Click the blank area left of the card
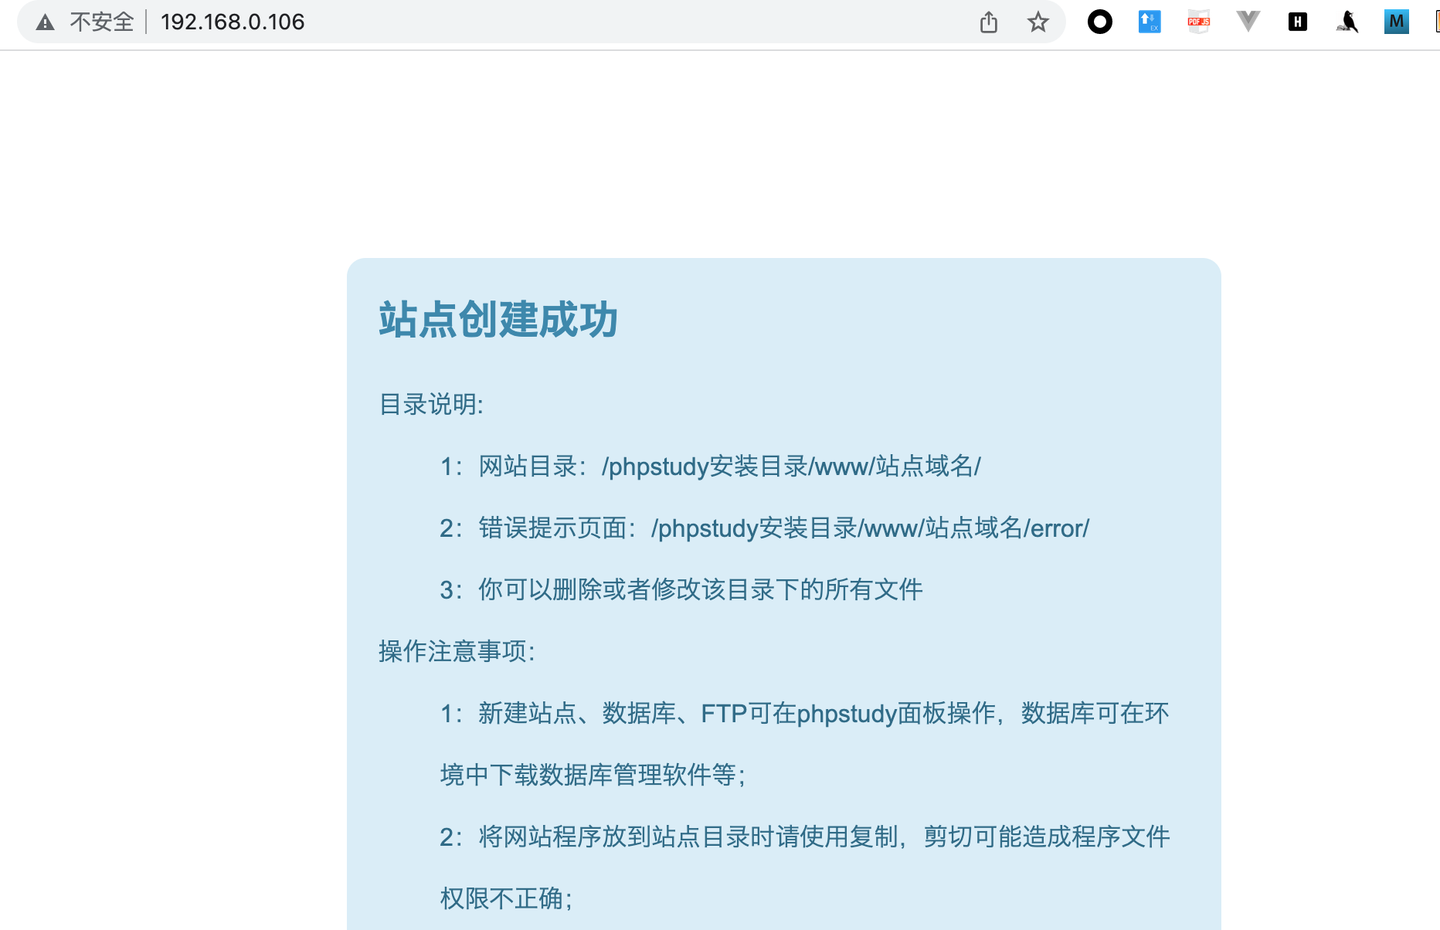The image size is (1440, 930). coord(170,500)
